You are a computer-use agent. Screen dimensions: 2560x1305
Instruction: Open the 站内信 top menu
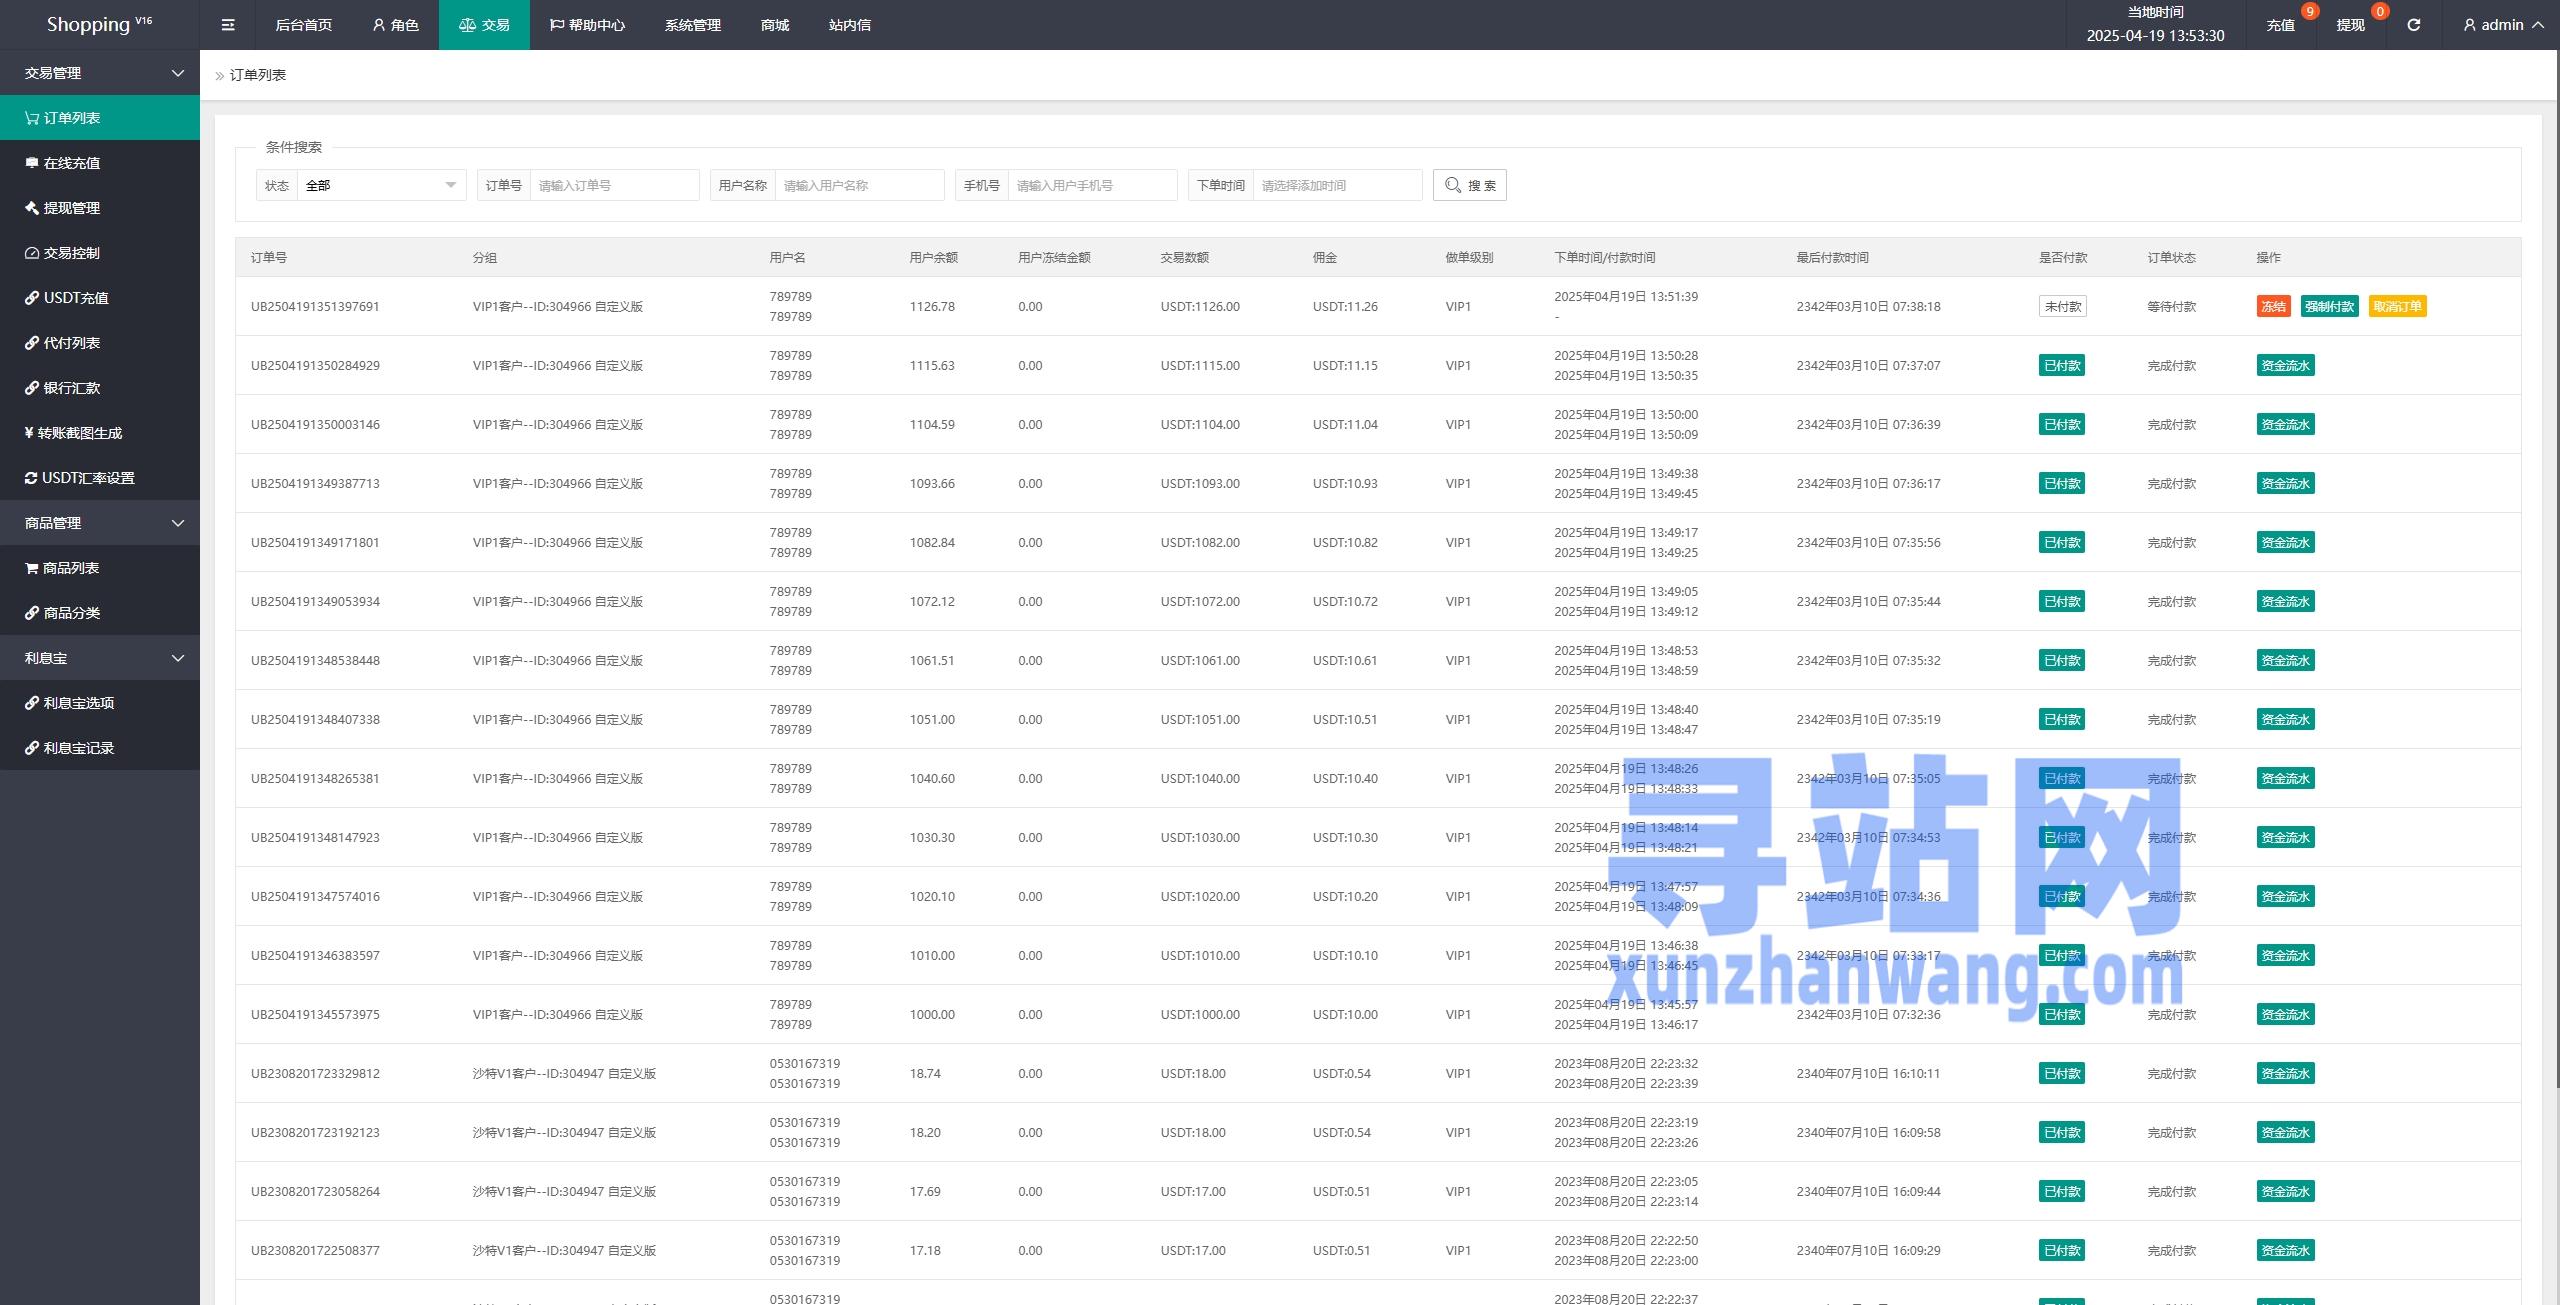tap(849, 25)
